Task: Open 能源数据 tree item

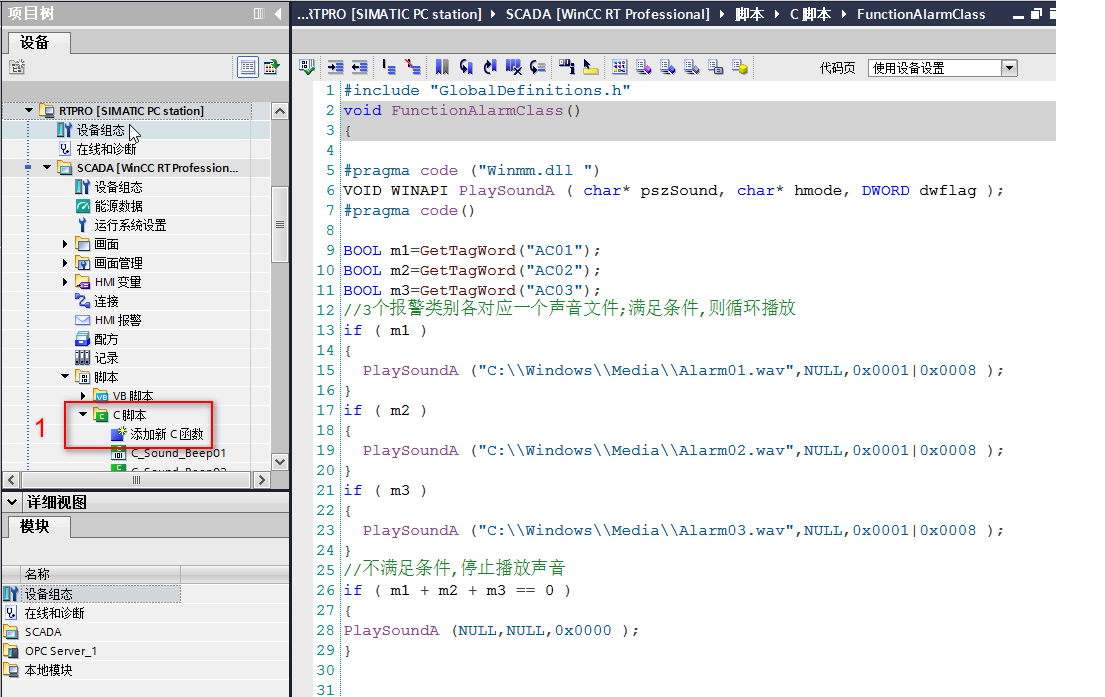Action: (x=118, y=206)
